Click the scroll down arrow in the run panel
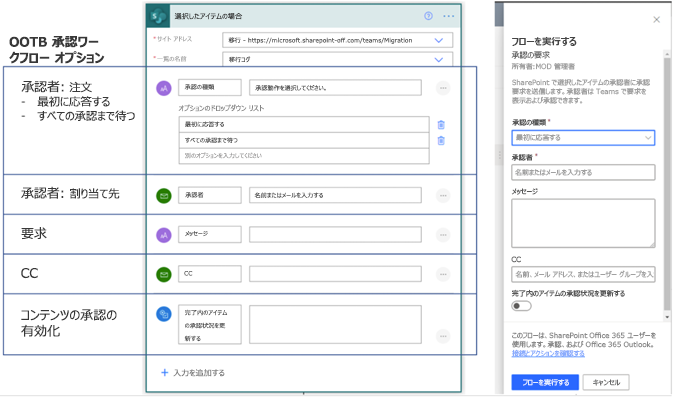Viewport: 677px width, 399px height. pos(668,317)
